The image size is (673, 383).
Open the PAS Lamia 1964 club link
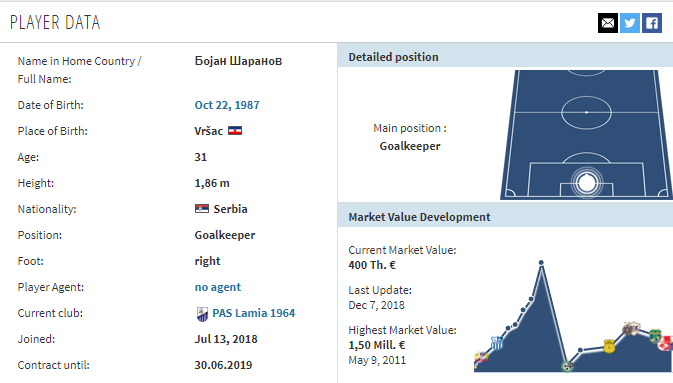pos(254,313)
